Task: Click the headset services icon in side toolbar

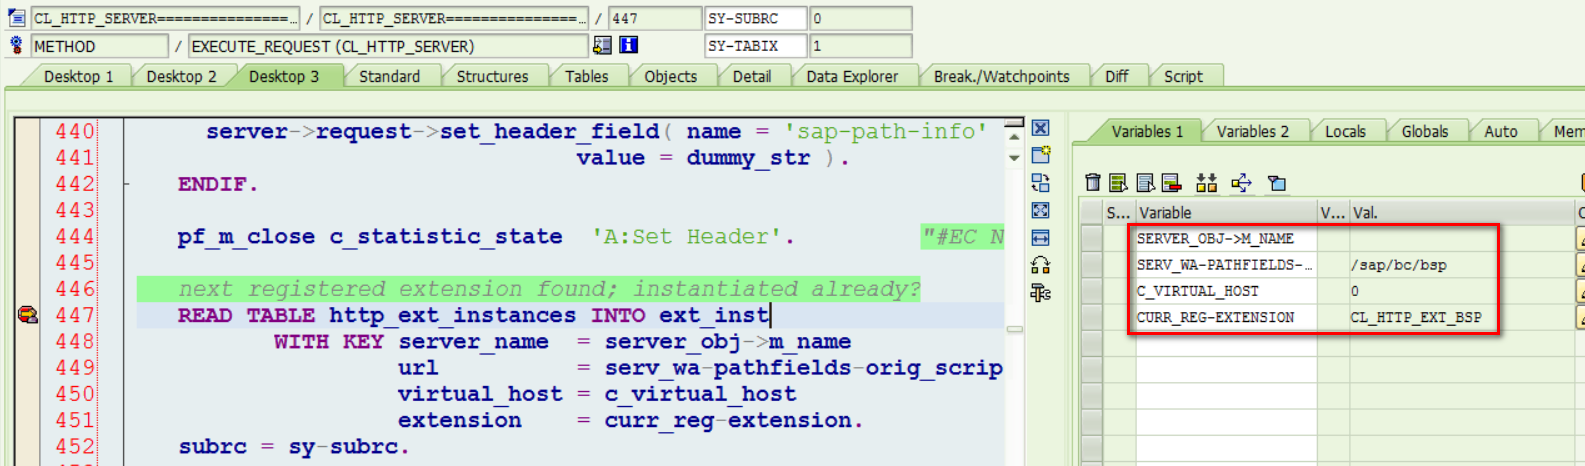Action: (x=1041, y=265)
